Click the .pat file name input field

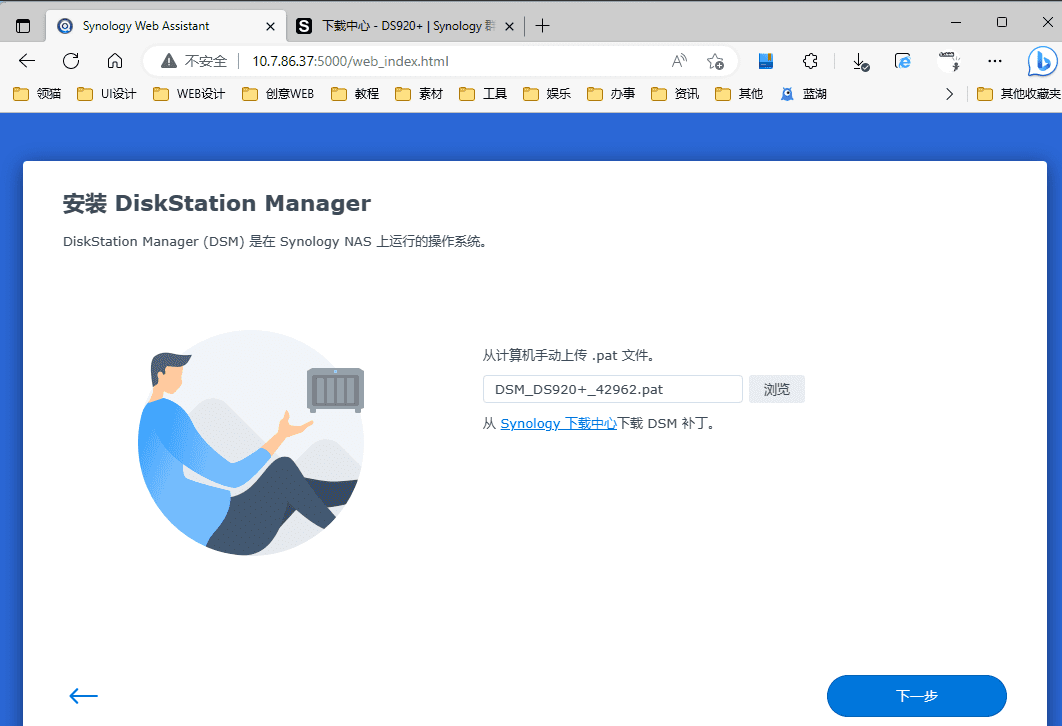click(612, 389)
